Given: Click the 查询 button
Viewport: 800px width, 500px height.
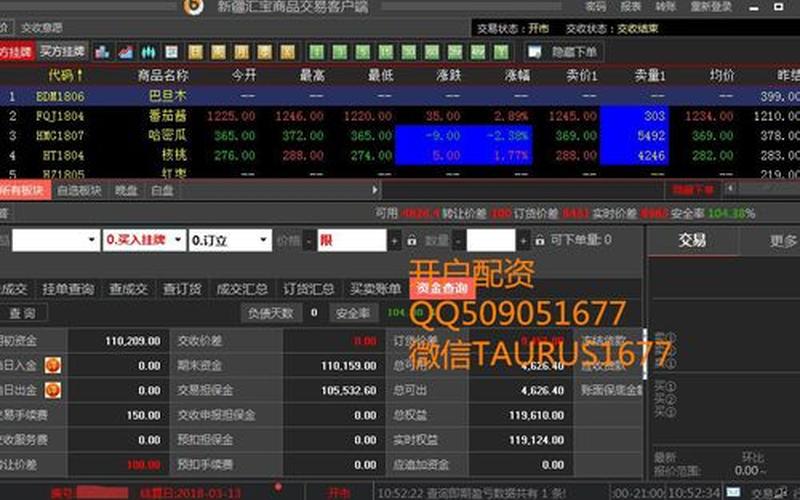Looking at the screenshot, I should pyautogui.click(x=23, y=313).
